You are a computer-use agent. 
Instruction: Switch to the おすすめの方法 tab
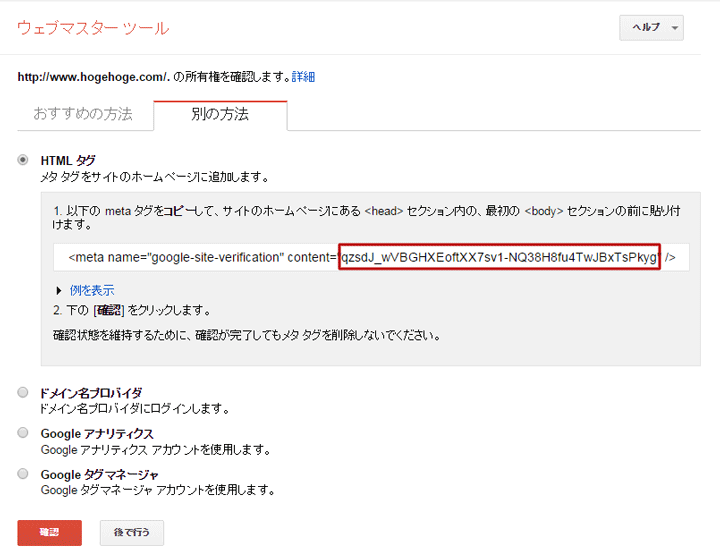click(84, 114)
